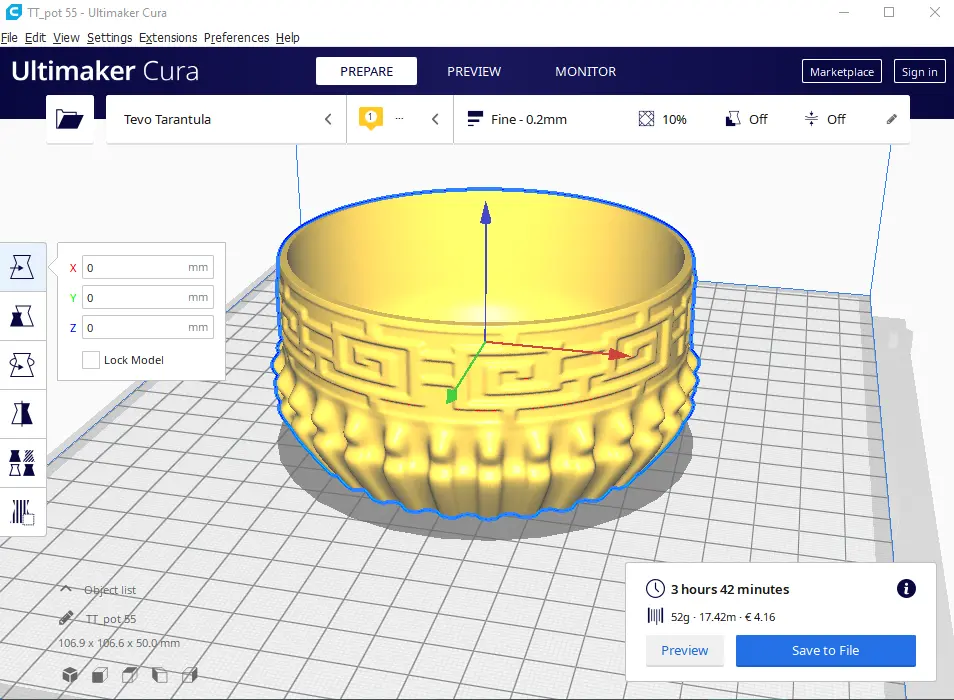This screenshot has height=700, width=954.
Task: Open the Marketplace button
Action: 841,71
